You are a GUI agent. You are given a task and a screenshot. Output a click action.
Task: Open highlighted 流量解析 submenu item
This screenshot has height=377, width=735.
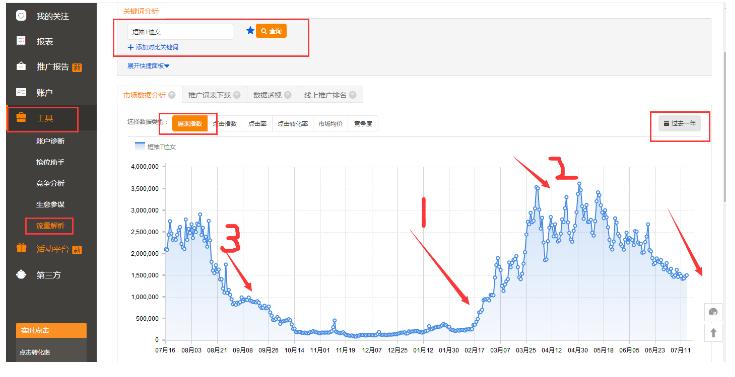coord(50,226)
